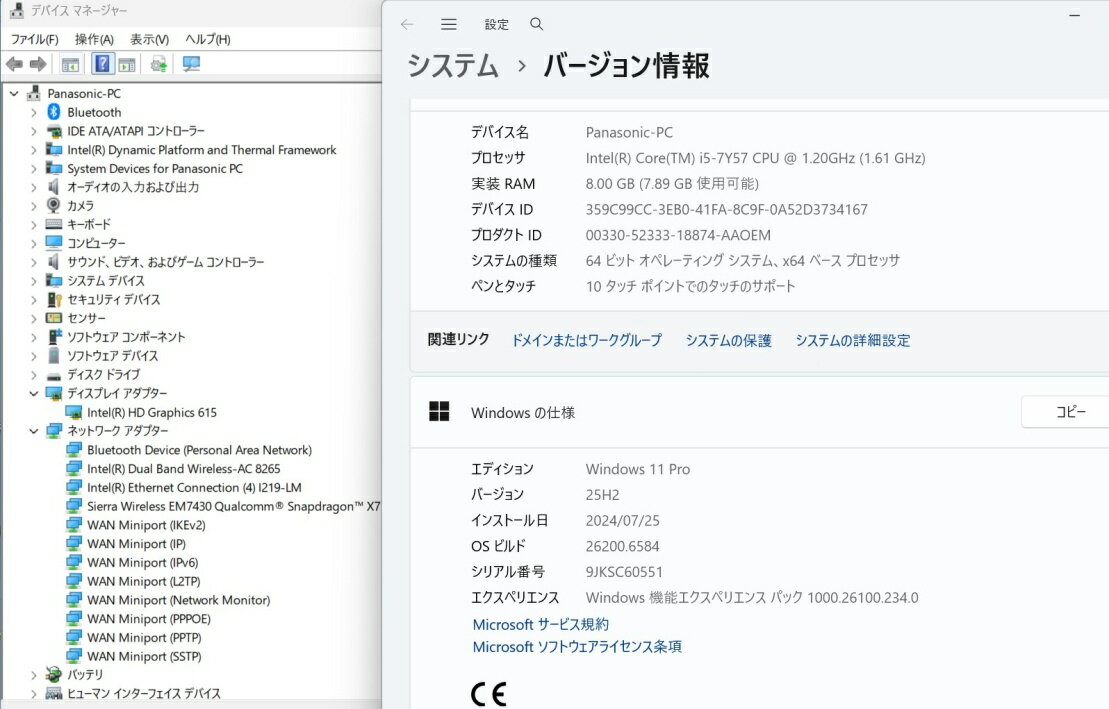This screenshot has width=1109, height=709.
Task: Toggle the console tree pane toolbar icon
Action: [x=70, y=64]
